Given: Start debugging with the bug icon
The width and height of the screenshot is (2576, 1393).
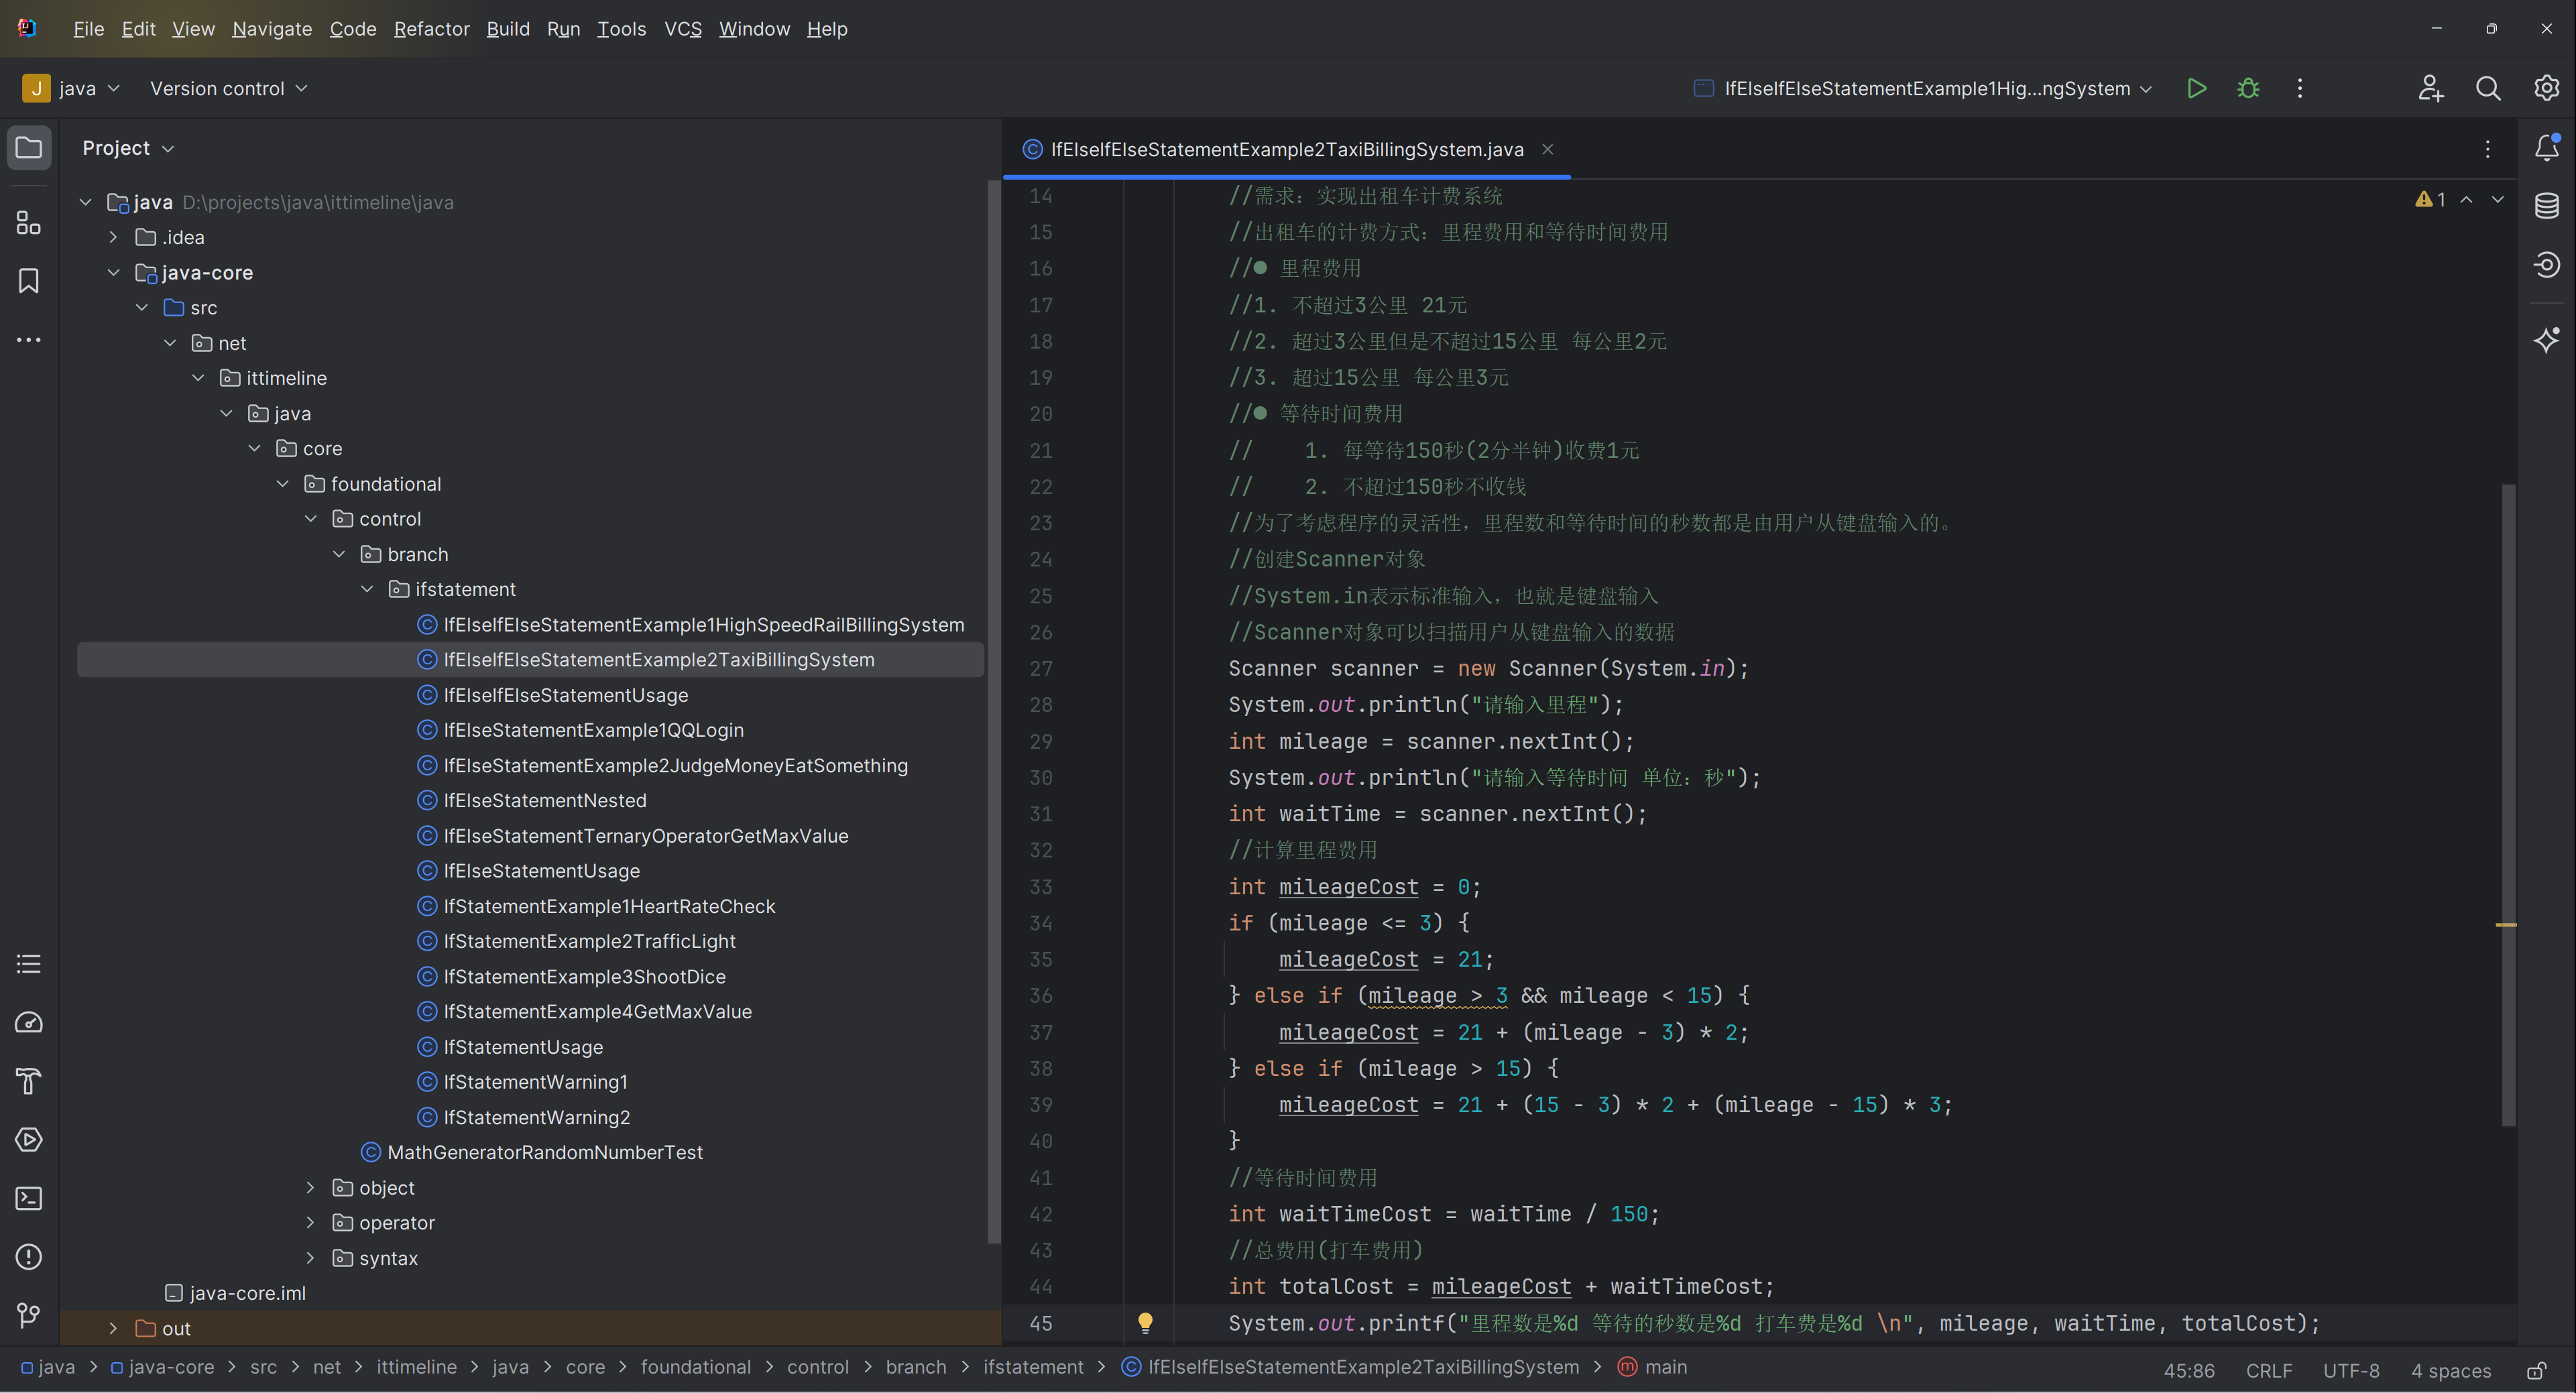Looking at the screenshot, I should click(2248, 88).
